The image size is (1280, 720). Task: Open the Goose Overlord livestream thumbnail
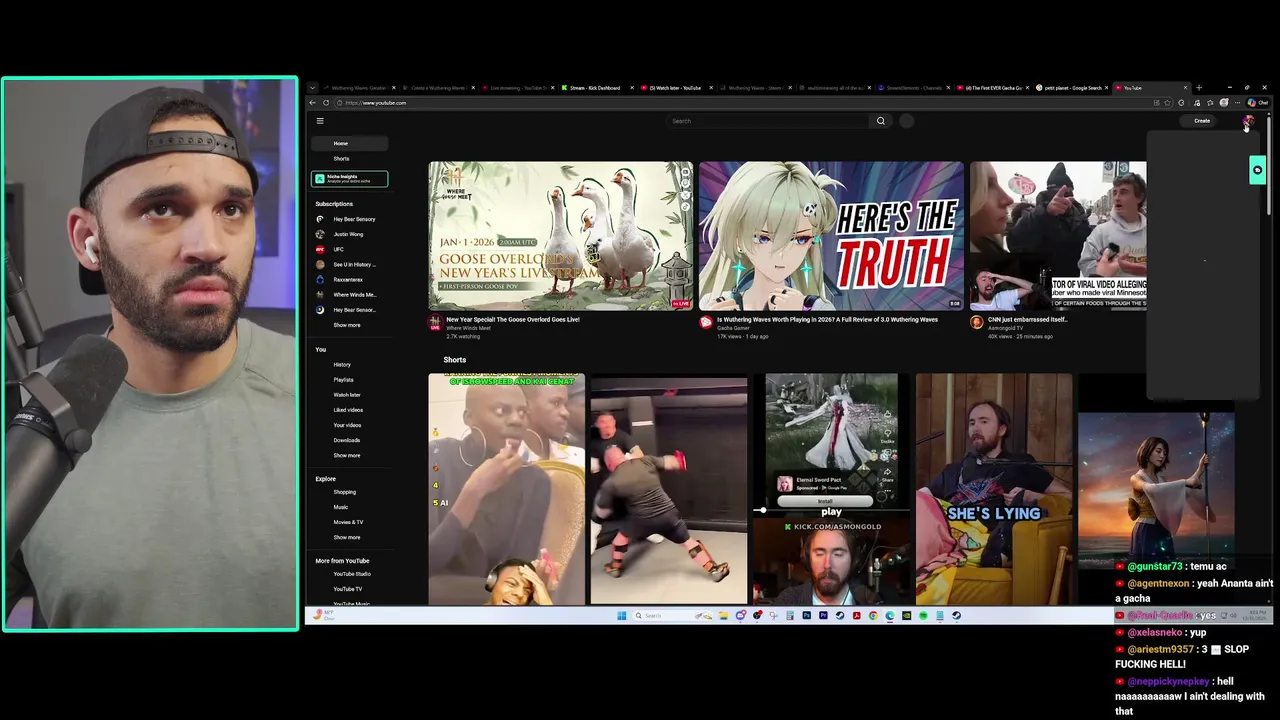[x=560, y=236]
